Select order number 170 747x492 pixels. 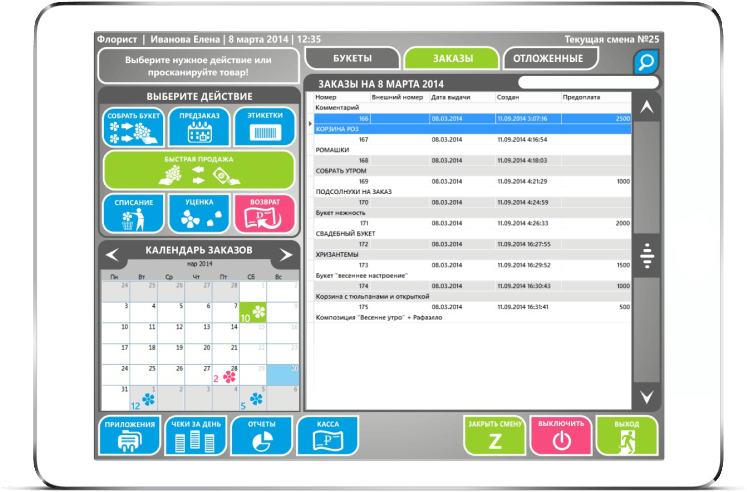point(473,202)
